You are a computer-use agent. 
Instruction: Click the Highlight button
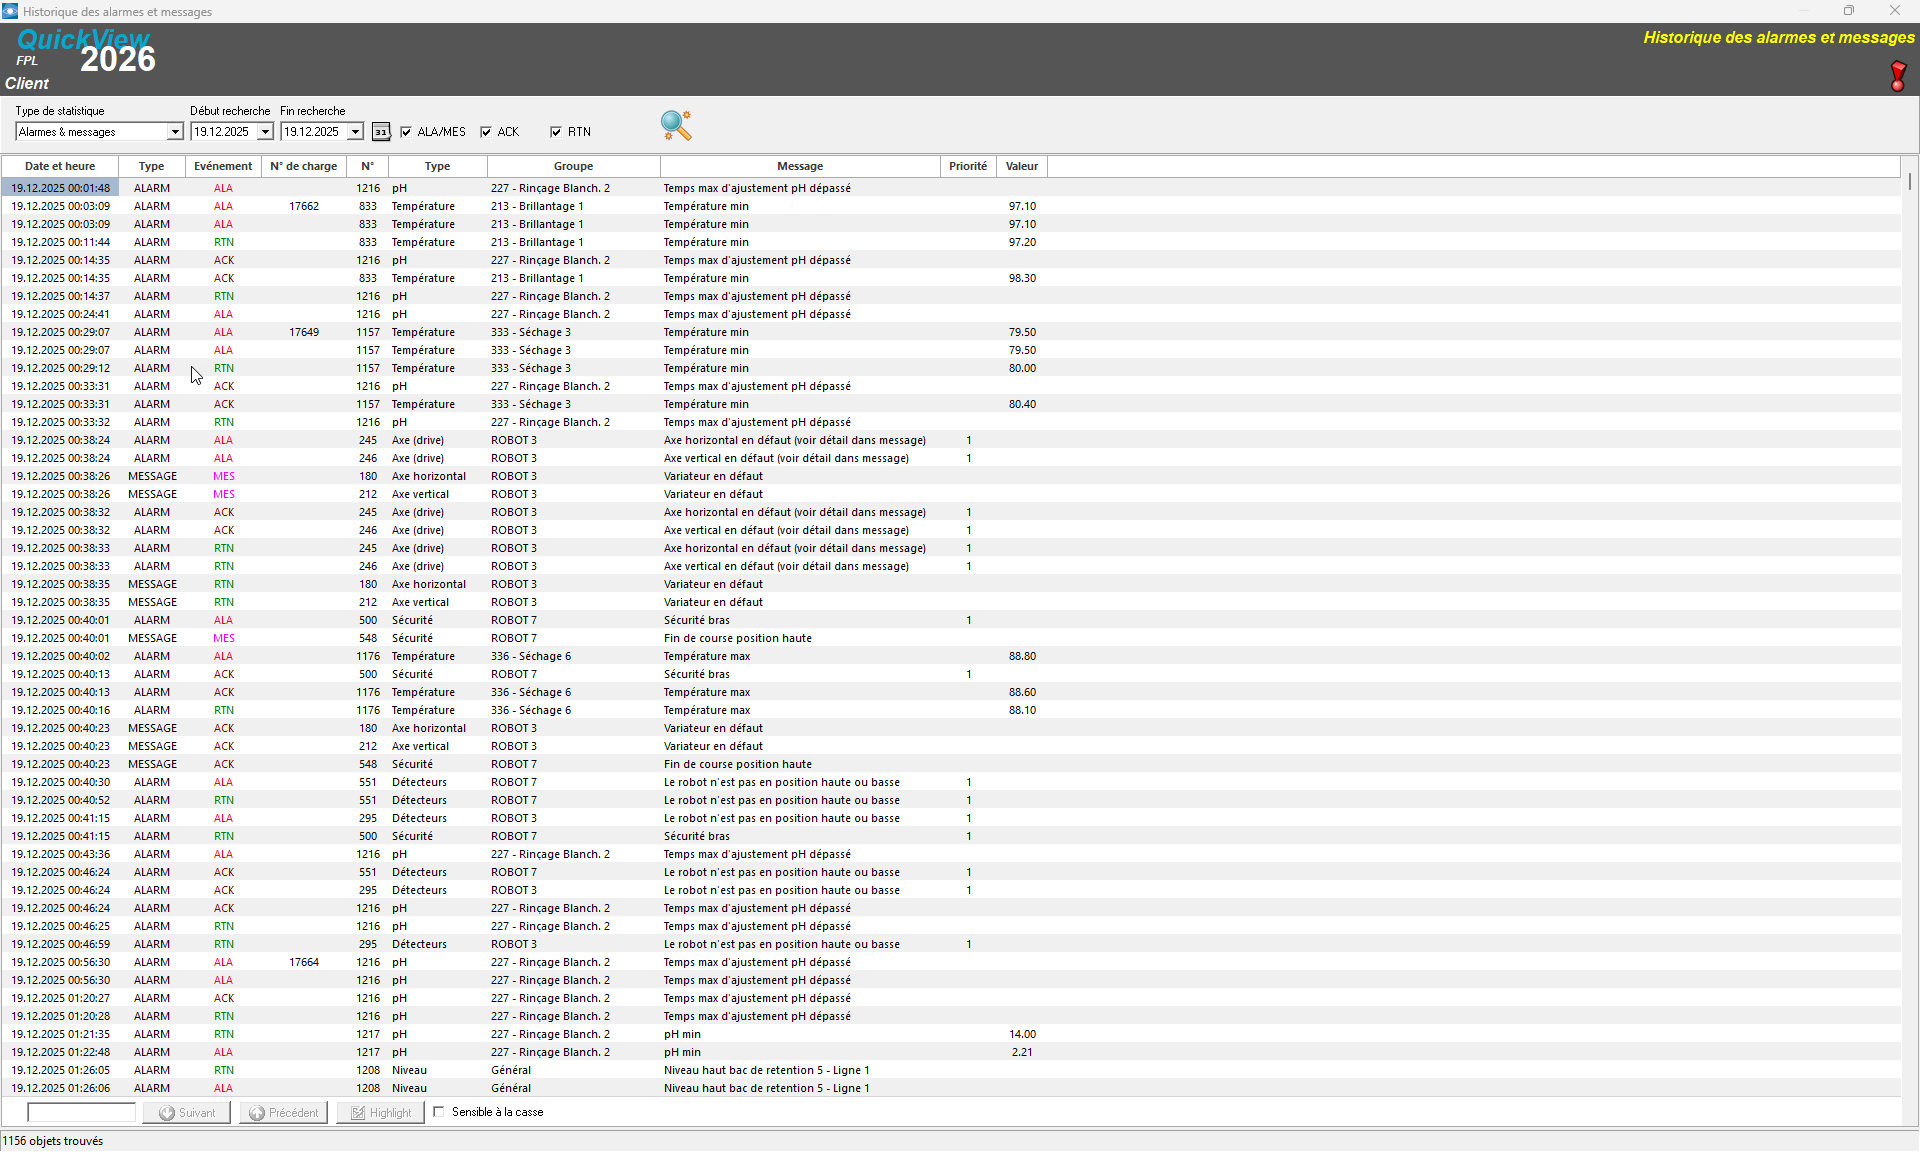coord(381,1113)
